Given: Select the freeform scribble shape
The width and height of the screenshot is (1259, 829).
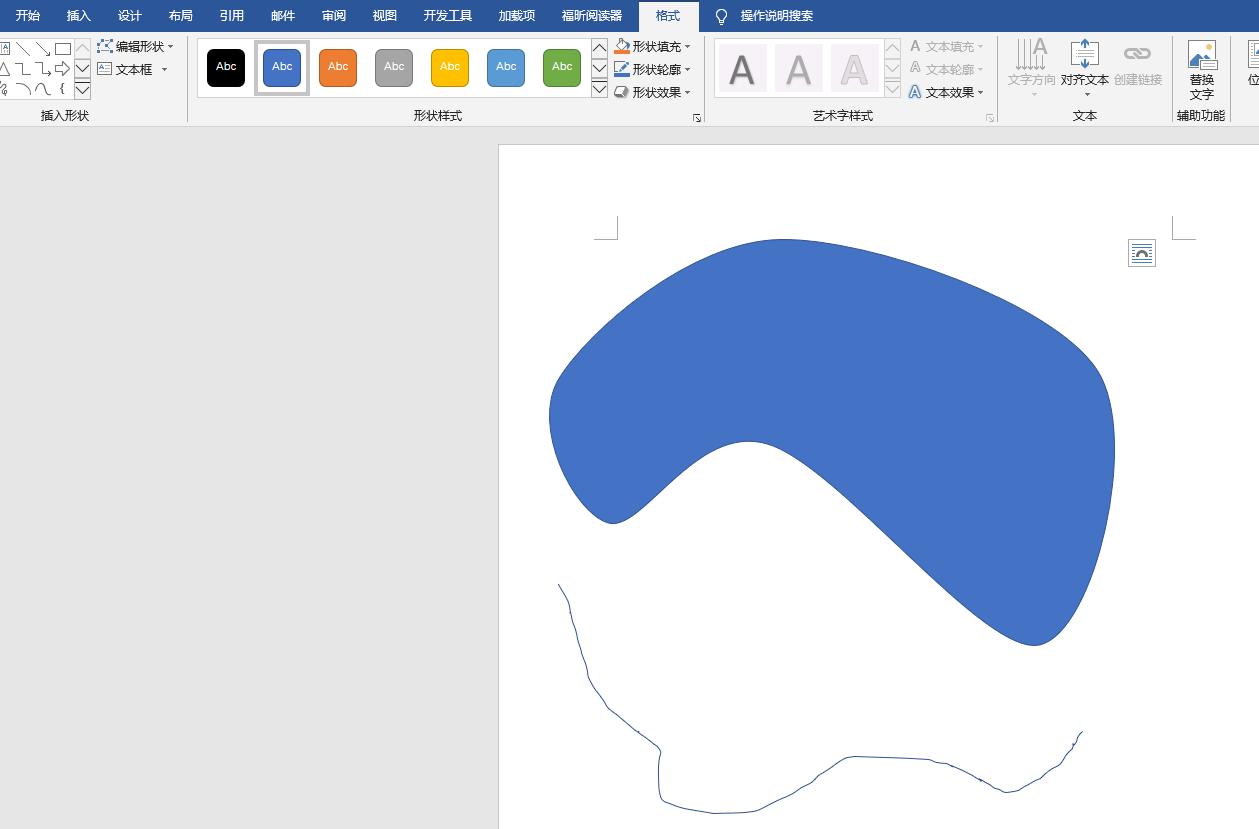Looking at the screenshot, I should tap(4, 89).
